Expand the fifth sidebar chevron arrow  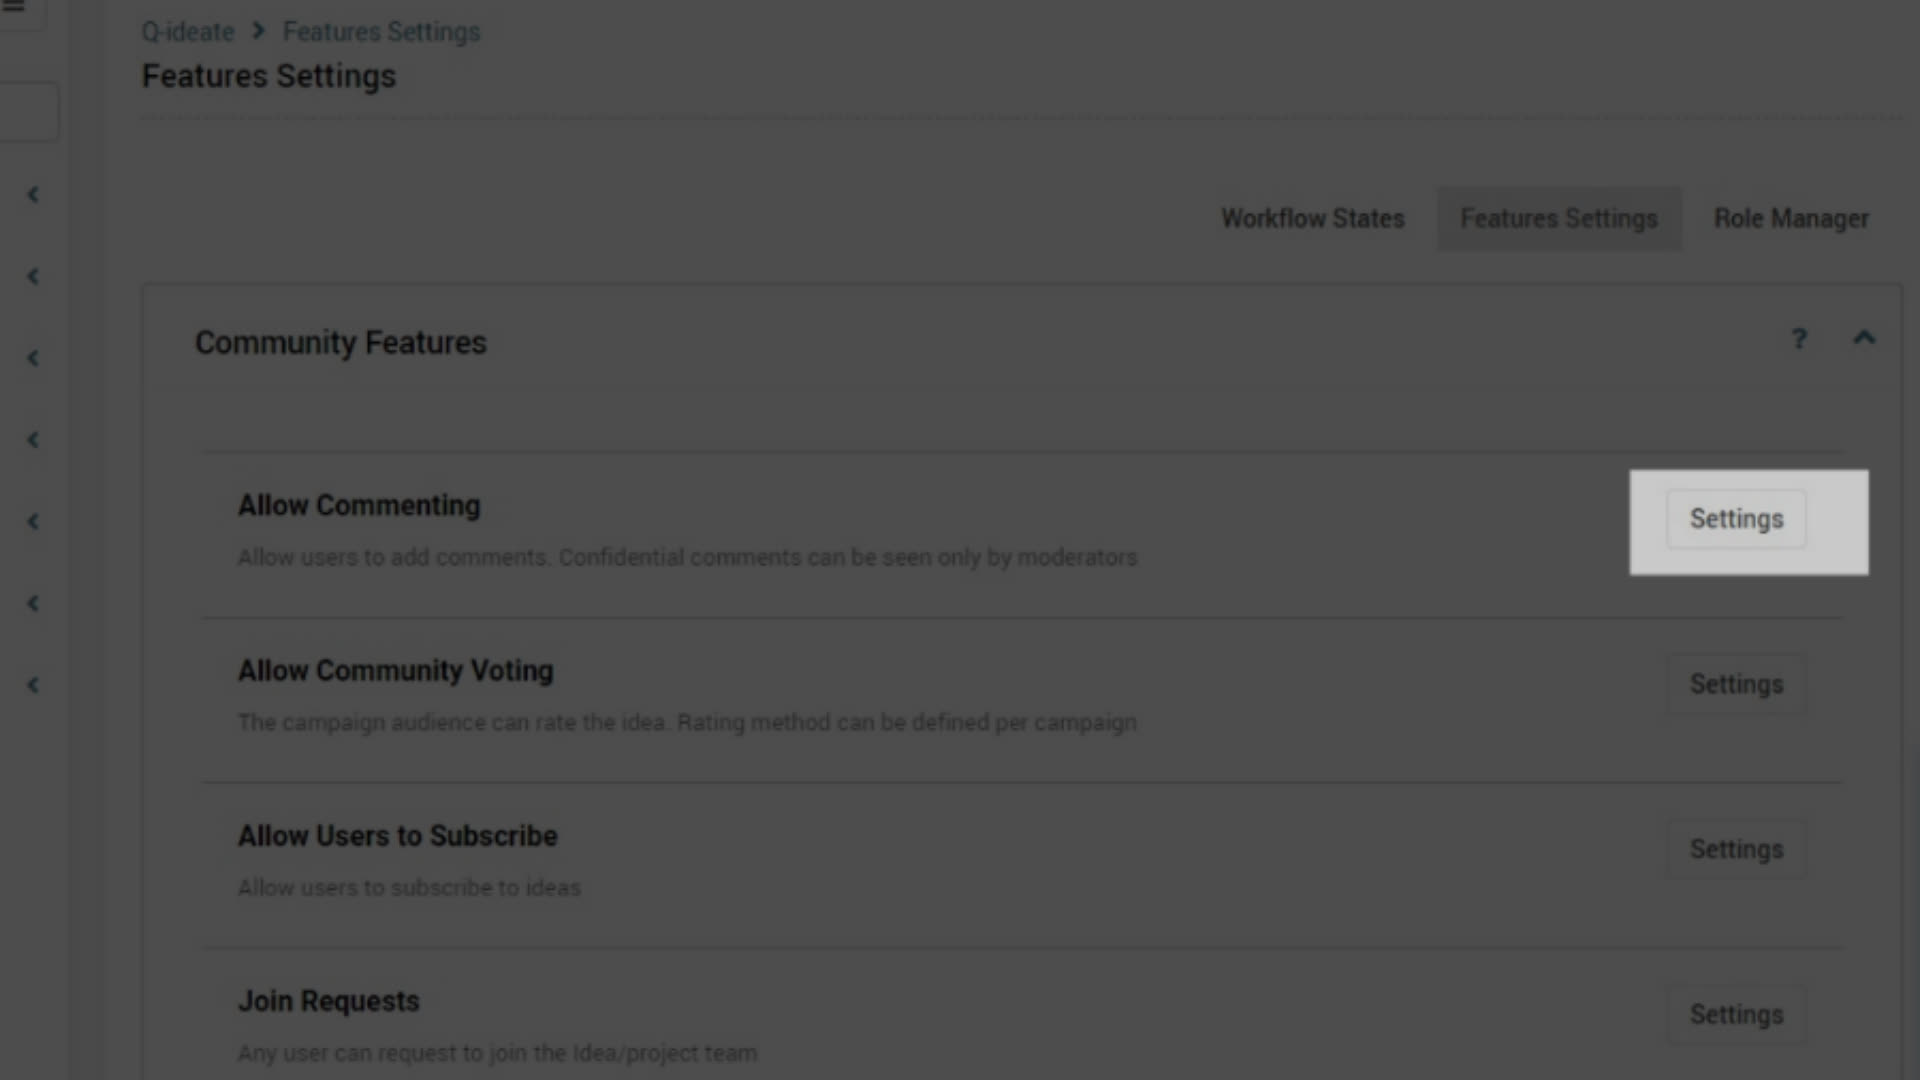(33, 522)
